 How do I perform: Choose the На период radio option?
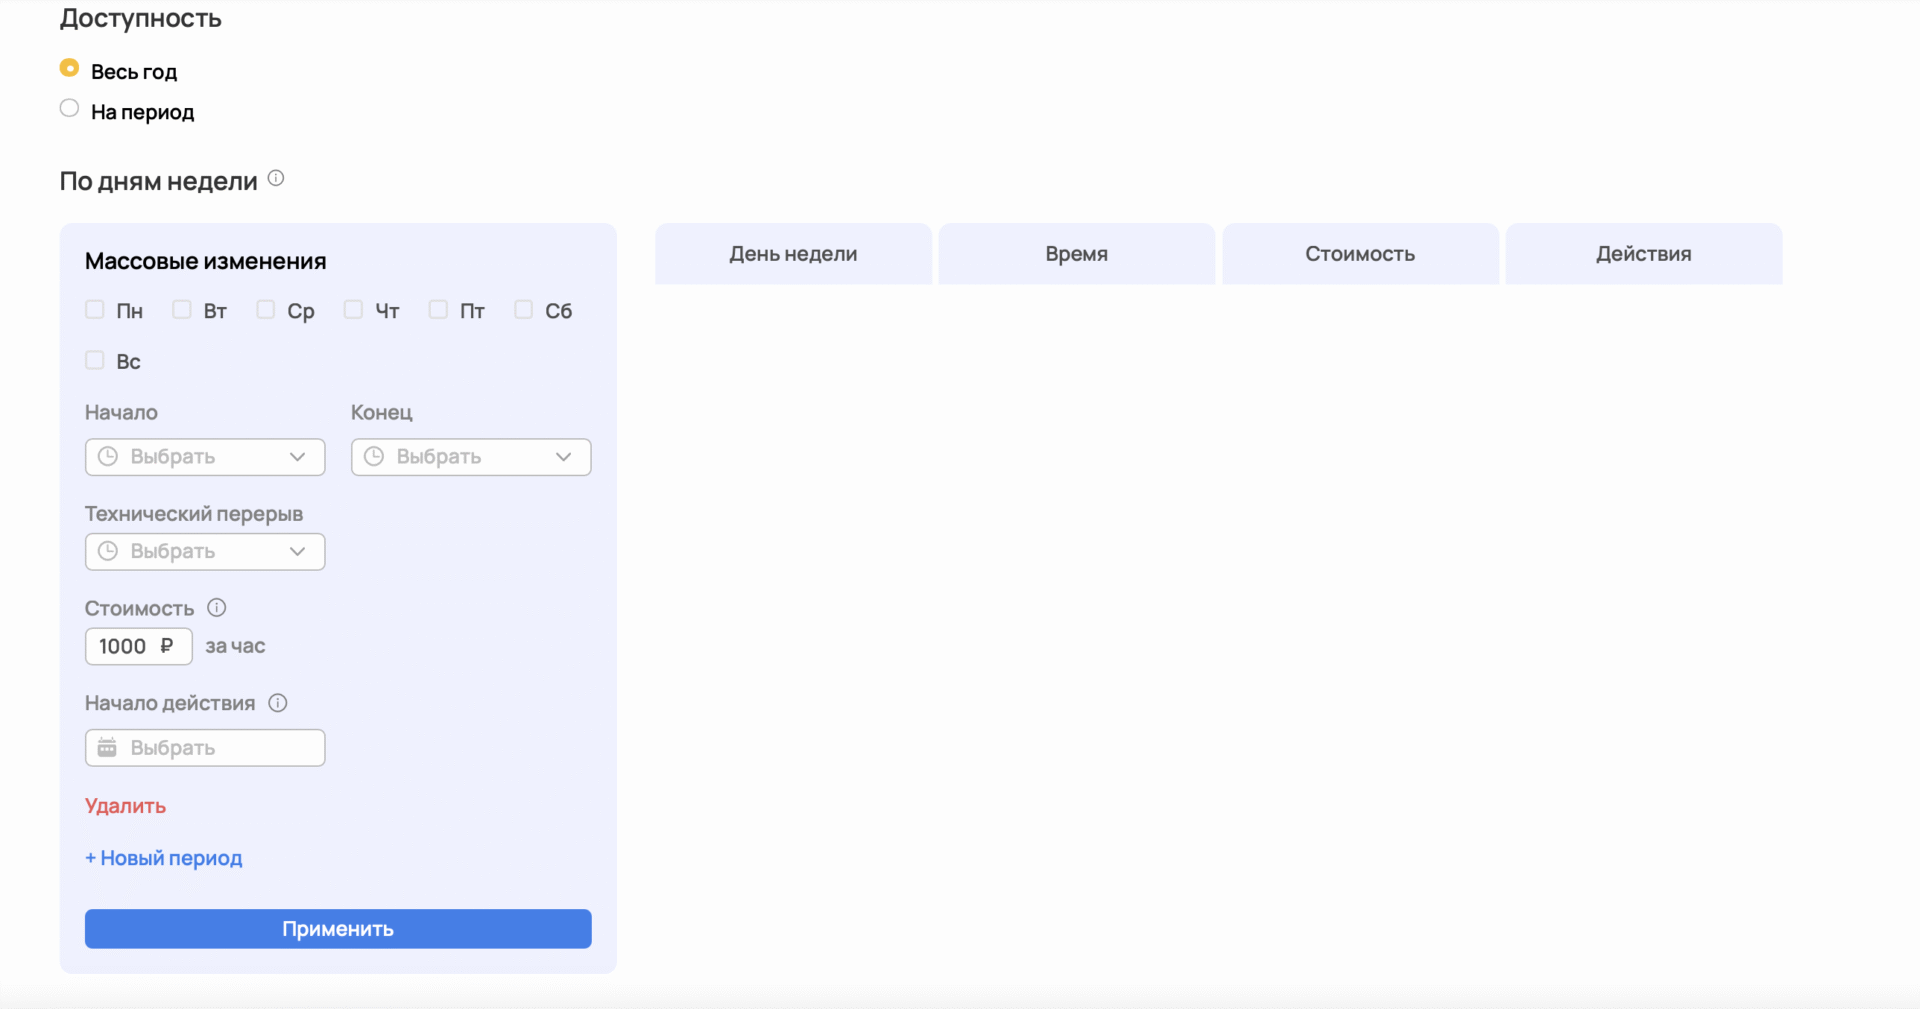click(x=69, y=108)
